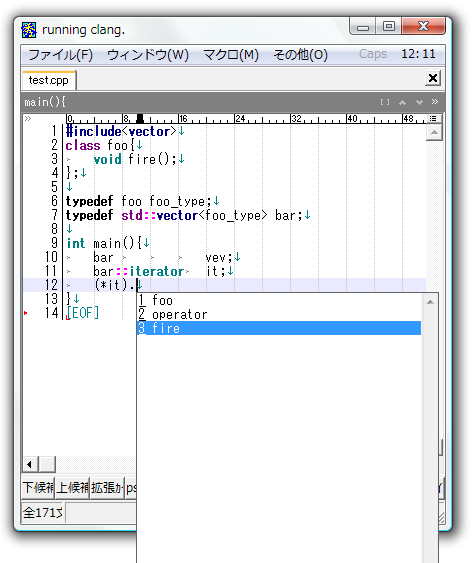This screenshot has width=473, height=563.
Task: Click the 下候補 button
Action: 38,488
